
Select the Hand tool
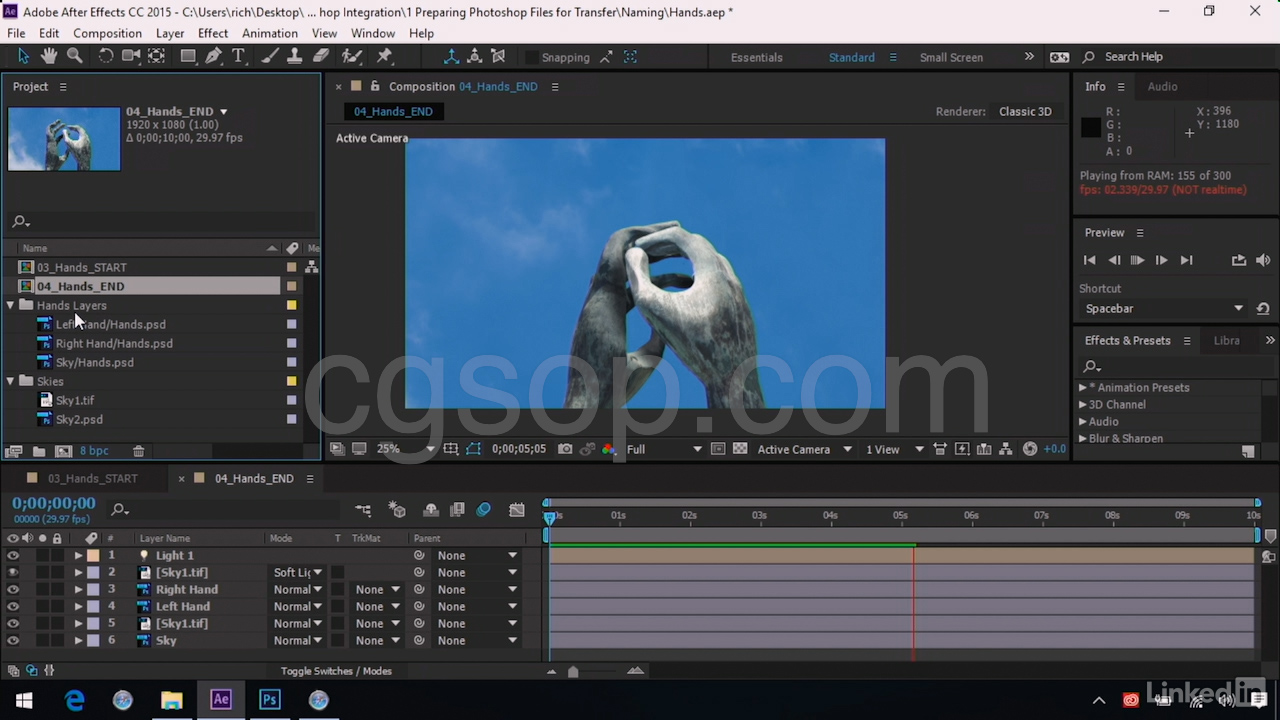[x=48, y=57]
